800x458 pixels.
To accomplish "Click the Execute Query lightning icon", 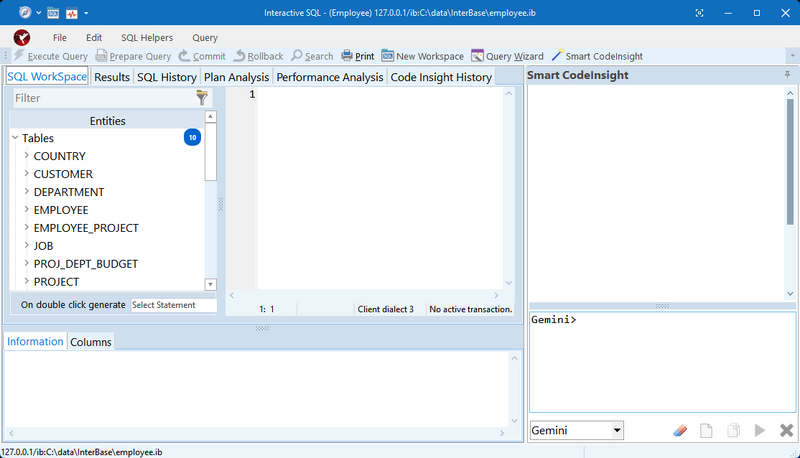I will click(19, 55).
